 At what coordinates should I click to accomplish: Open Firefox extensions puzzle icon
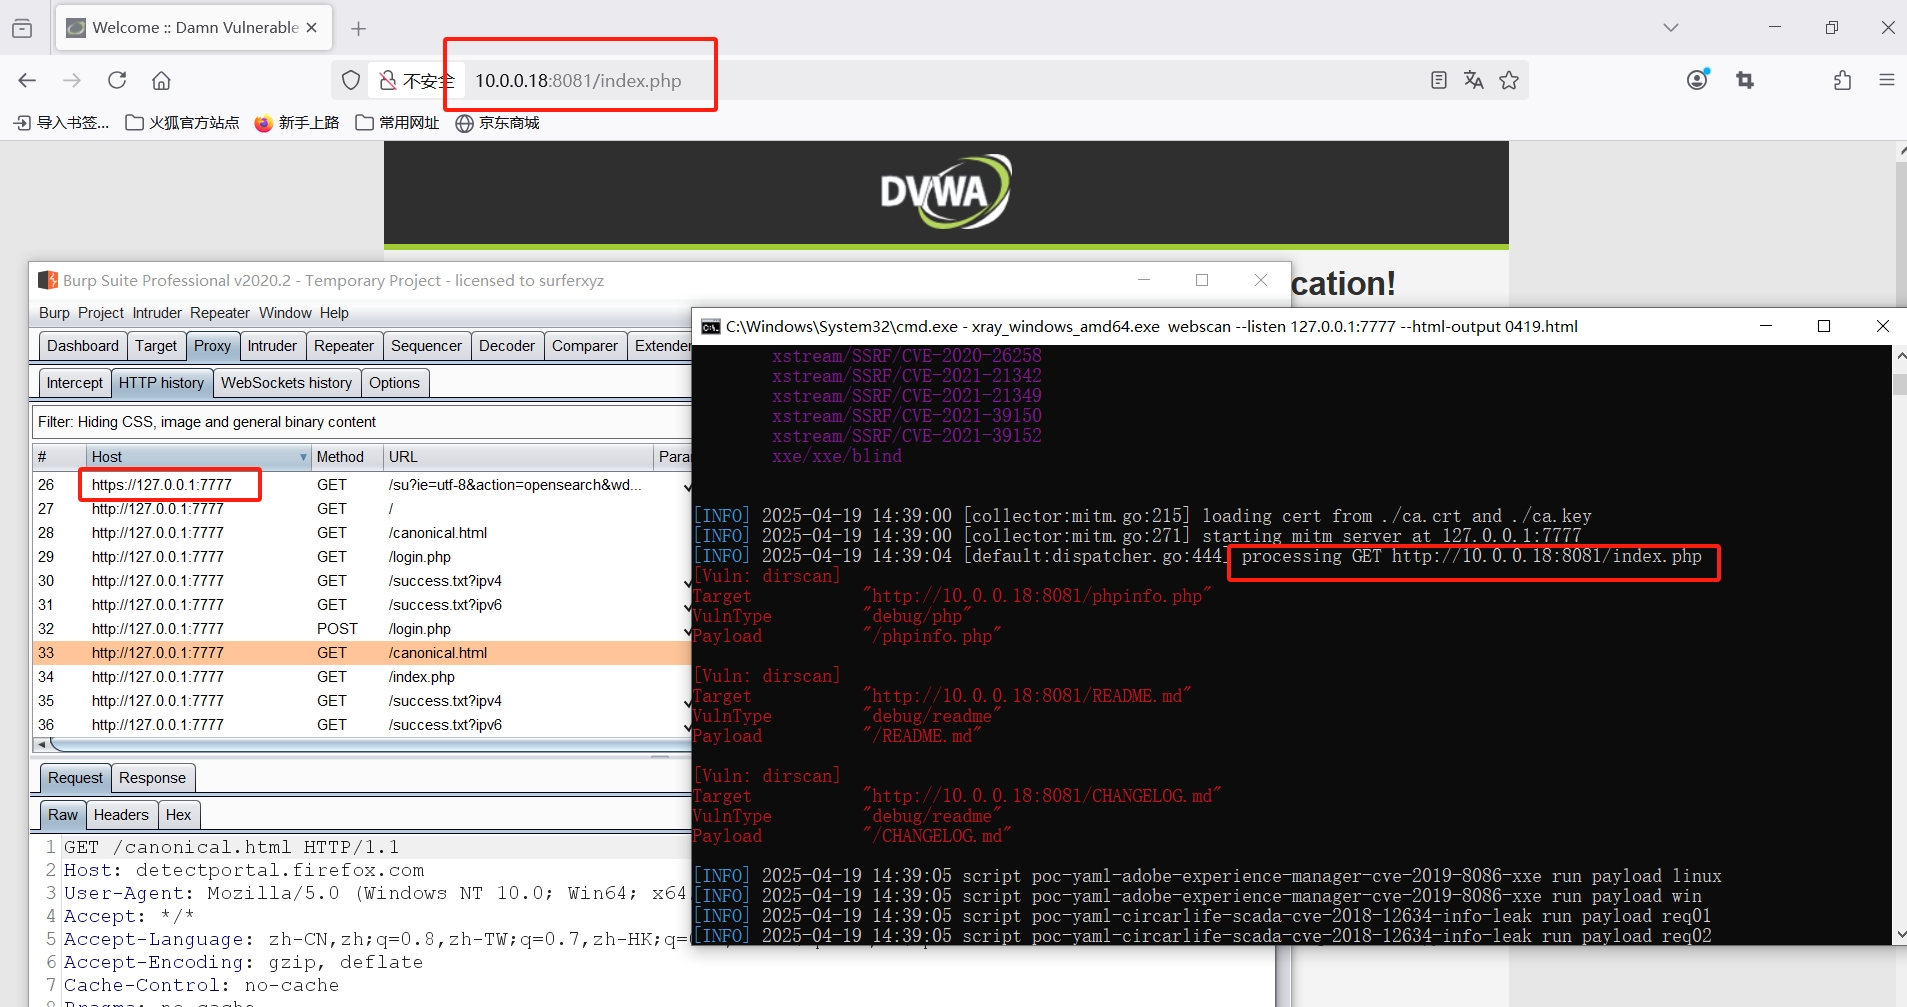1842,80
